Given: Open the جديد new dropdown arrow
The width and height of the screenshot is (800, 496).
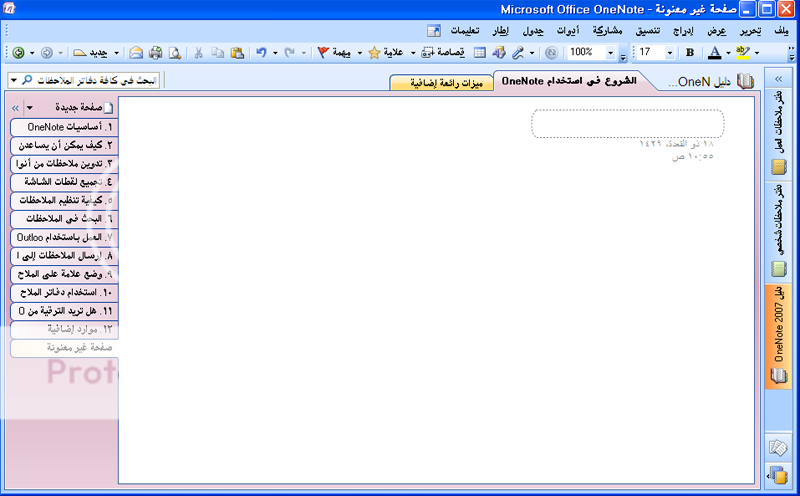Looking at the screenshot, I should [x=116, y=53].
